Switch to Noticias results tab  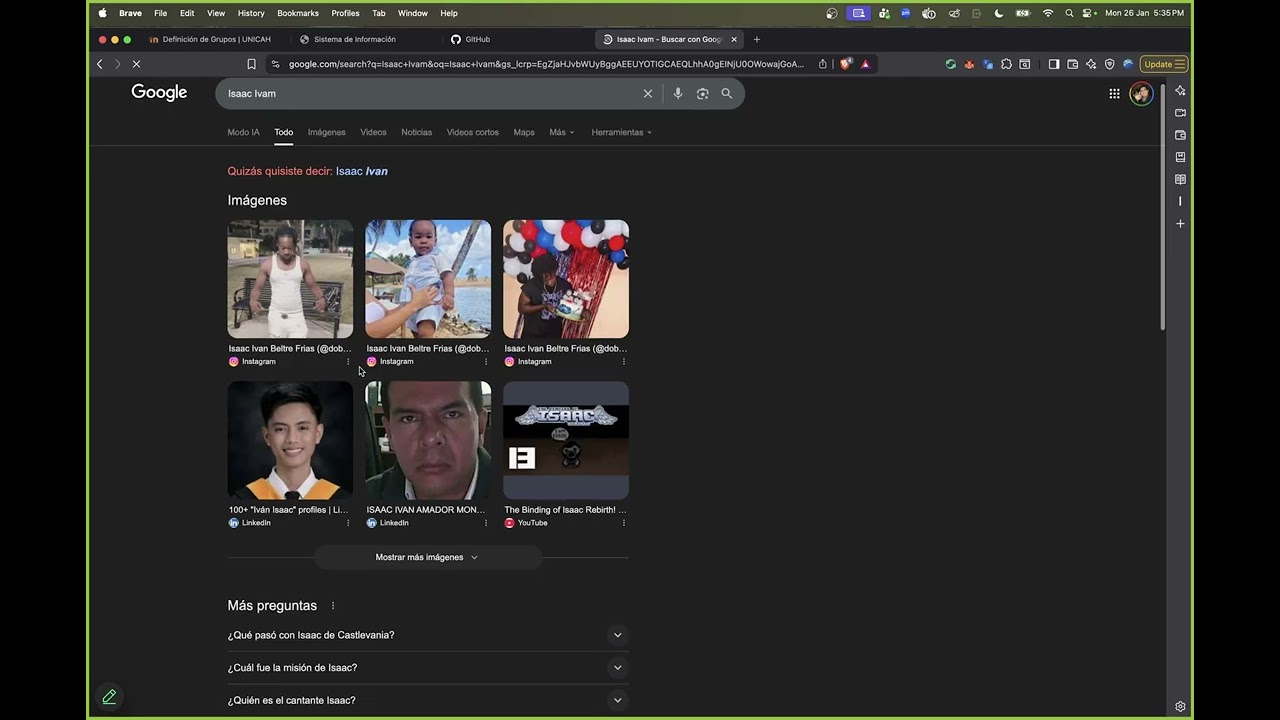tap(416, 132)
